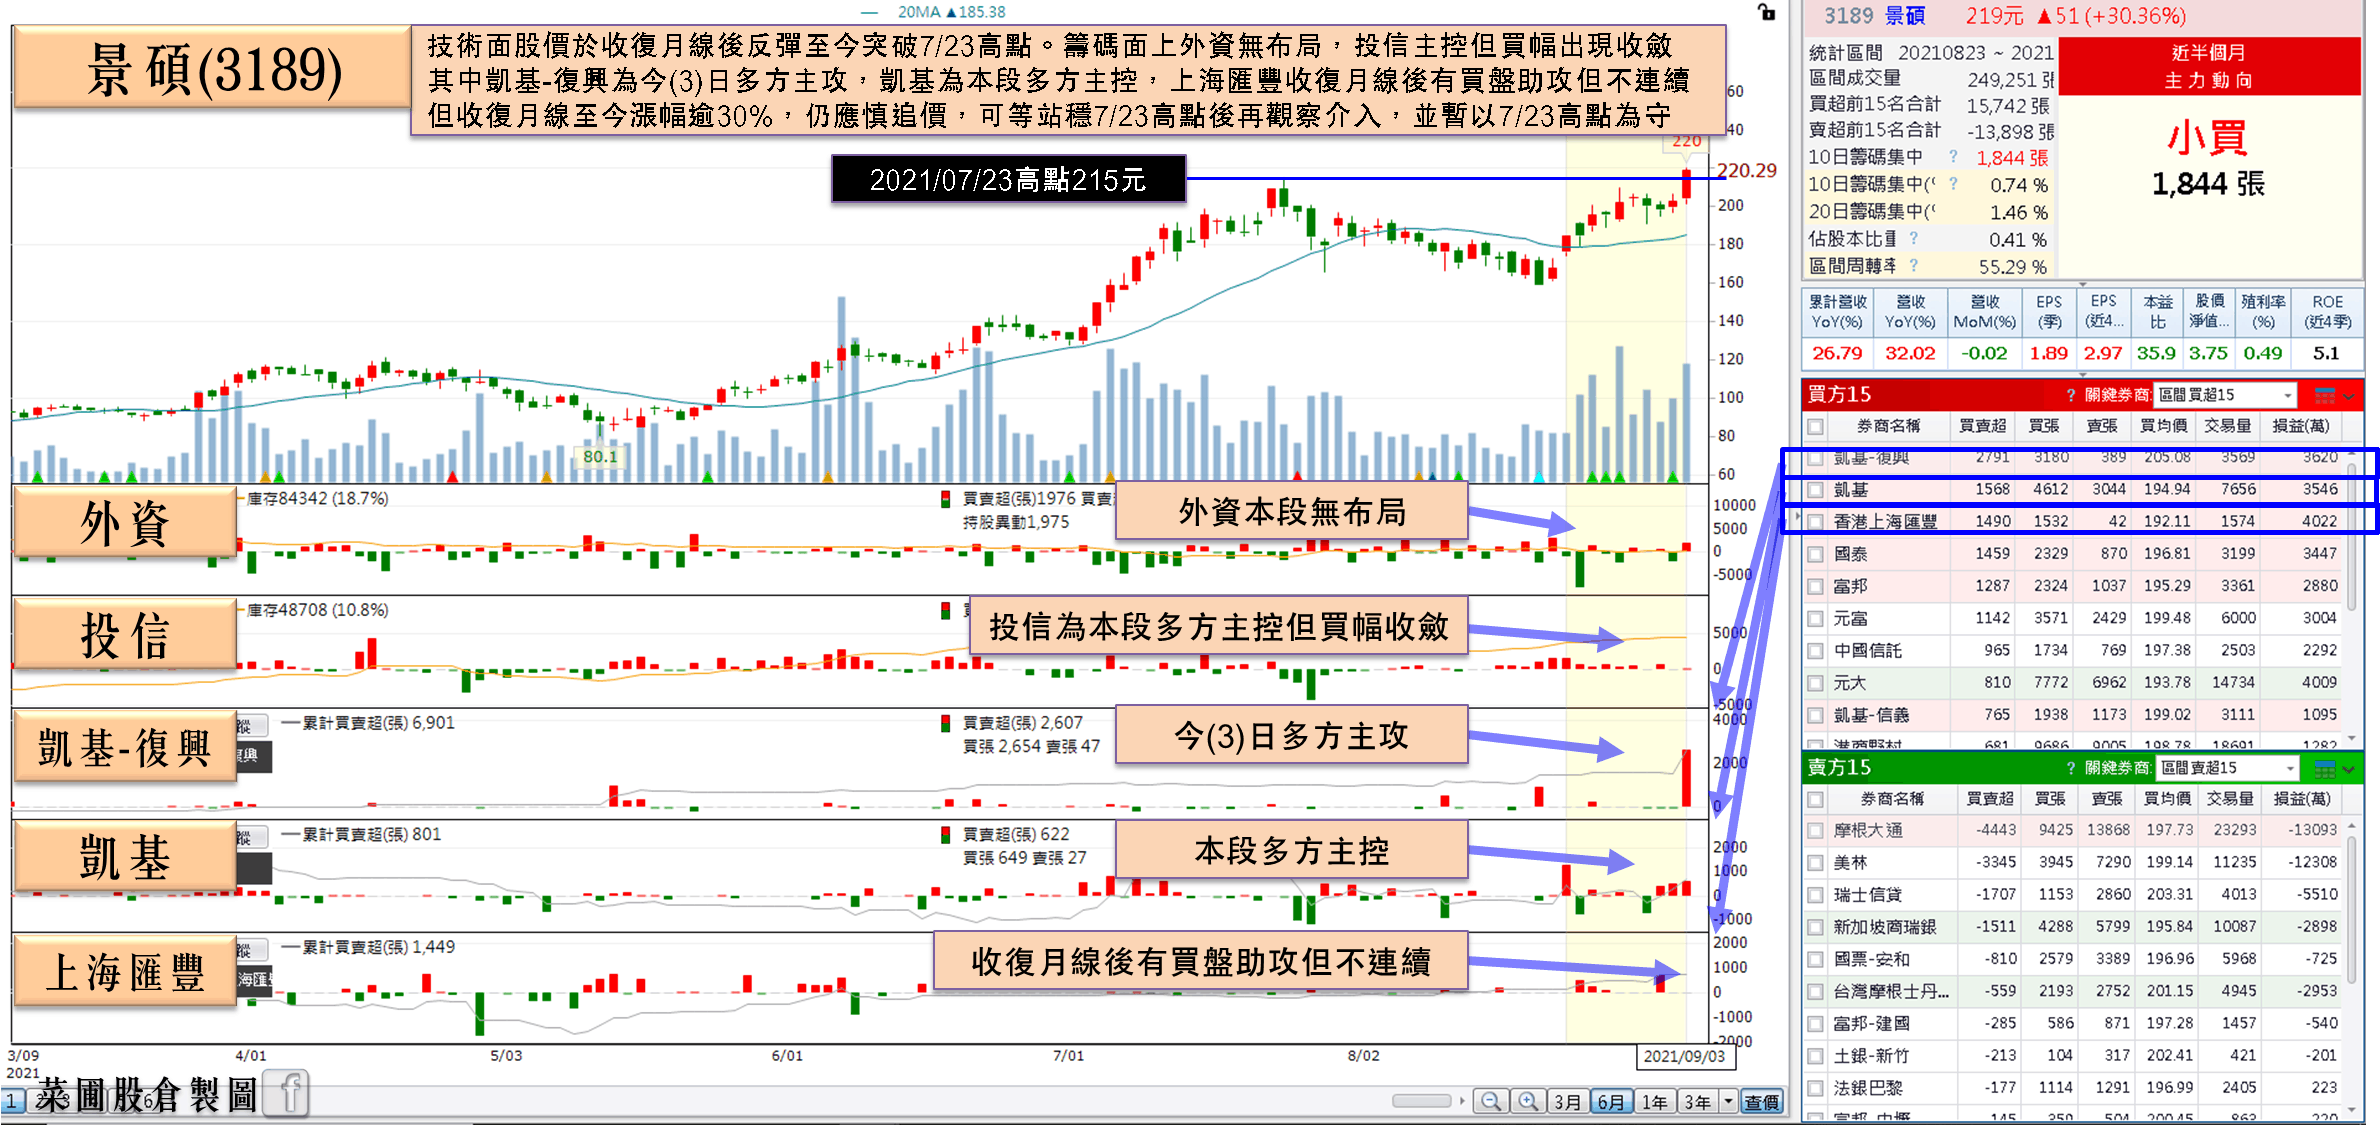The width and height of the screenshot is (2380, 1148).
Task: Select the 元大 broker row
Action: tap(2075, 683)
